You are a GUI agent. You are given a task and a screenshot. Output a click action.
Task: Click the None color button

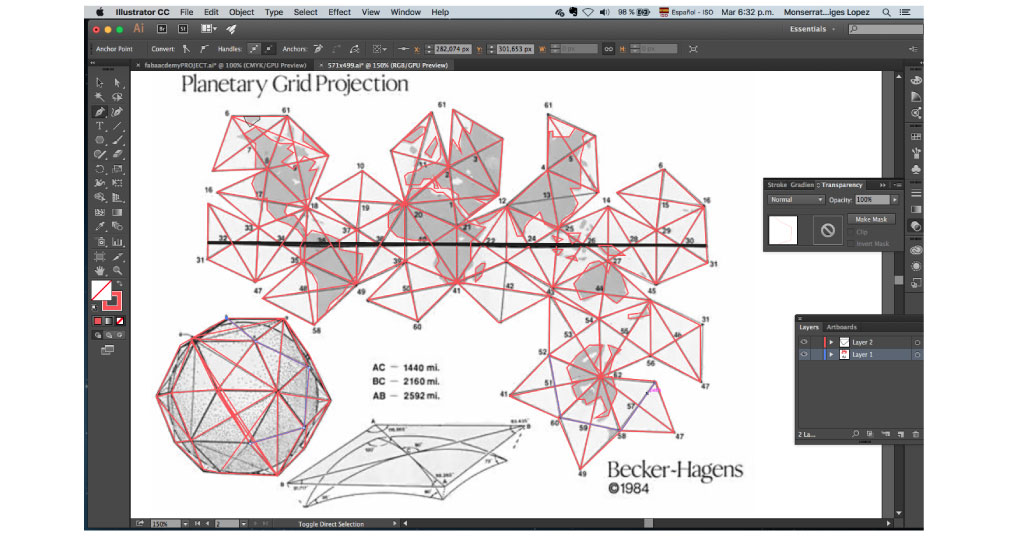pyautogui.click(x=120, y=321)
